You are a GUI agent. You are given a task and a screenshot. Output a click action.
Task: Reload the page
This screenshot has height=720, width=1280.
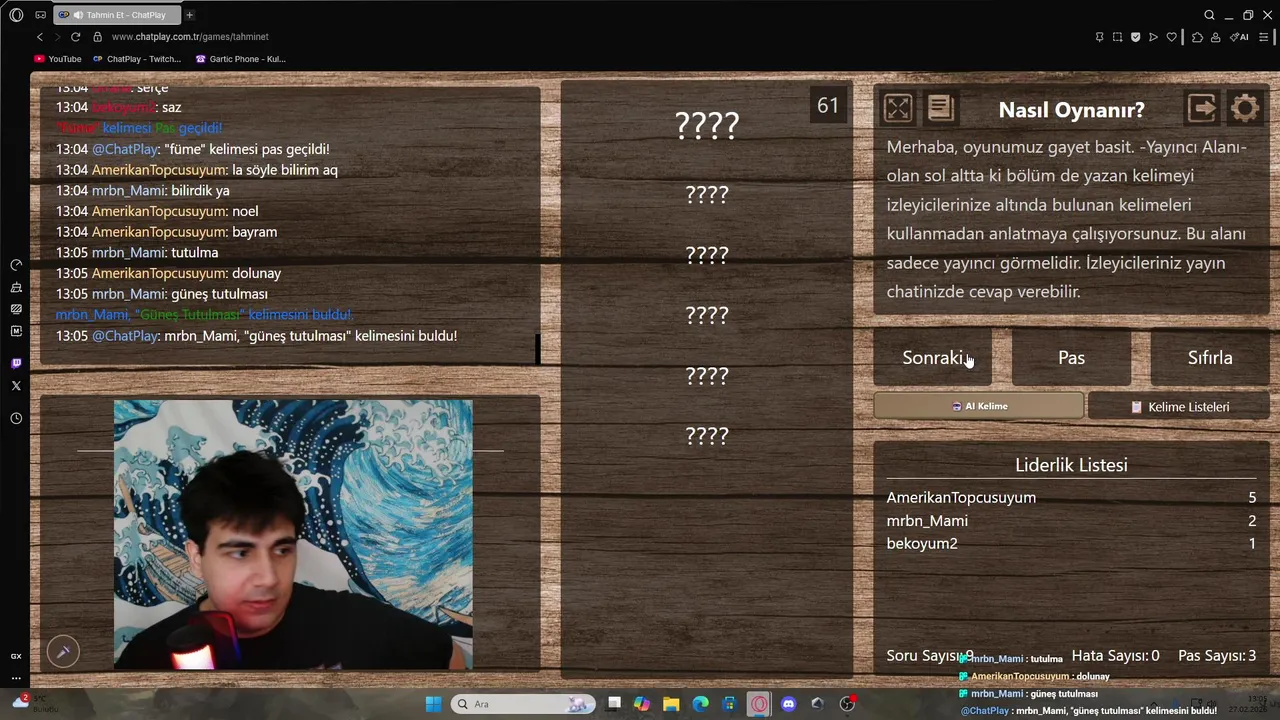[x=75, y=37]
